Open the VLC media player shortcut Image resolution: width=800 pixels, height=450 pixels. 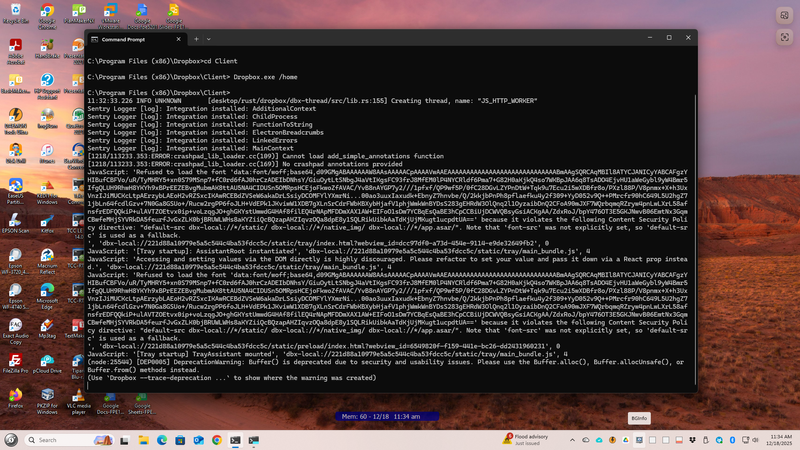79,396
